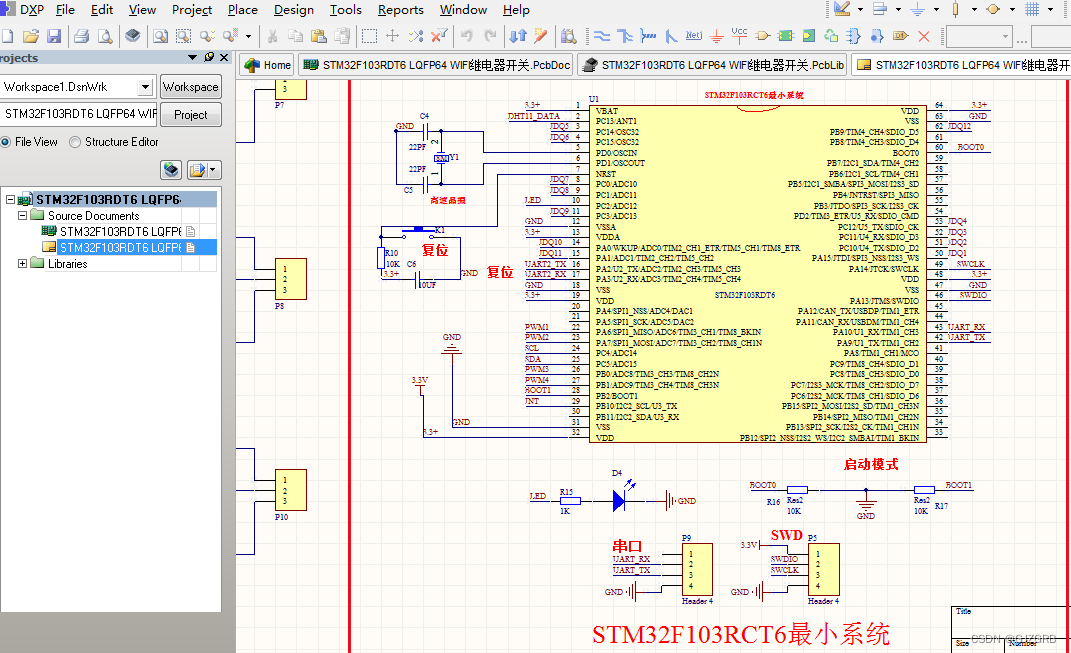Screen dimensions: 1071x653
Task: Pin the Projects panel
Action: (208, 57)
